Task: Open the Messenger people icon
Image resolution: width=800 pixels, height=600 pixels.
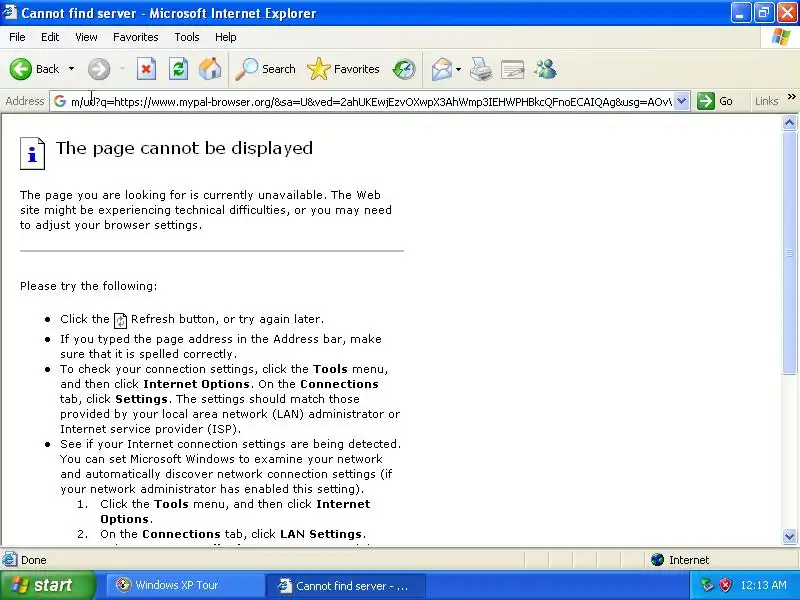Action: point(545,69)
